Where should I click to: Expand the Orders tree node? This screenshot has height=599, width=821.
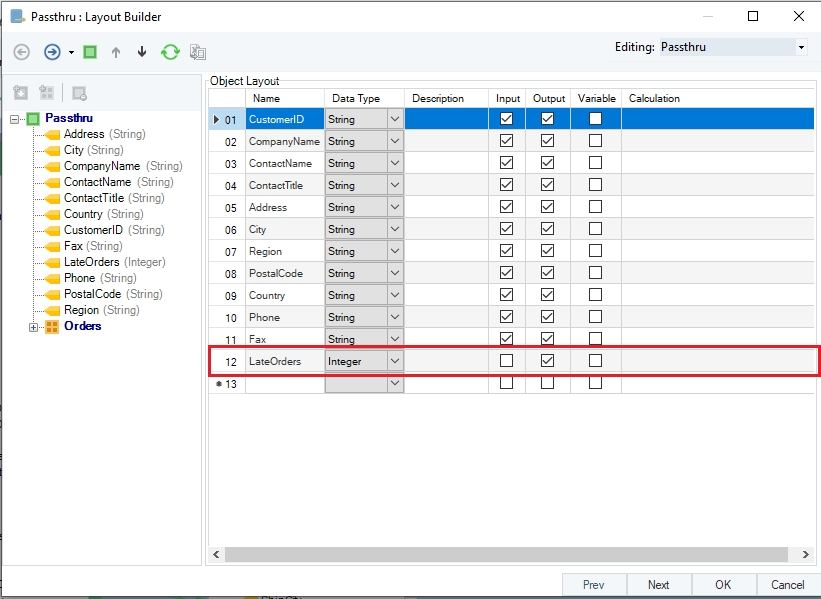[33, 326]
